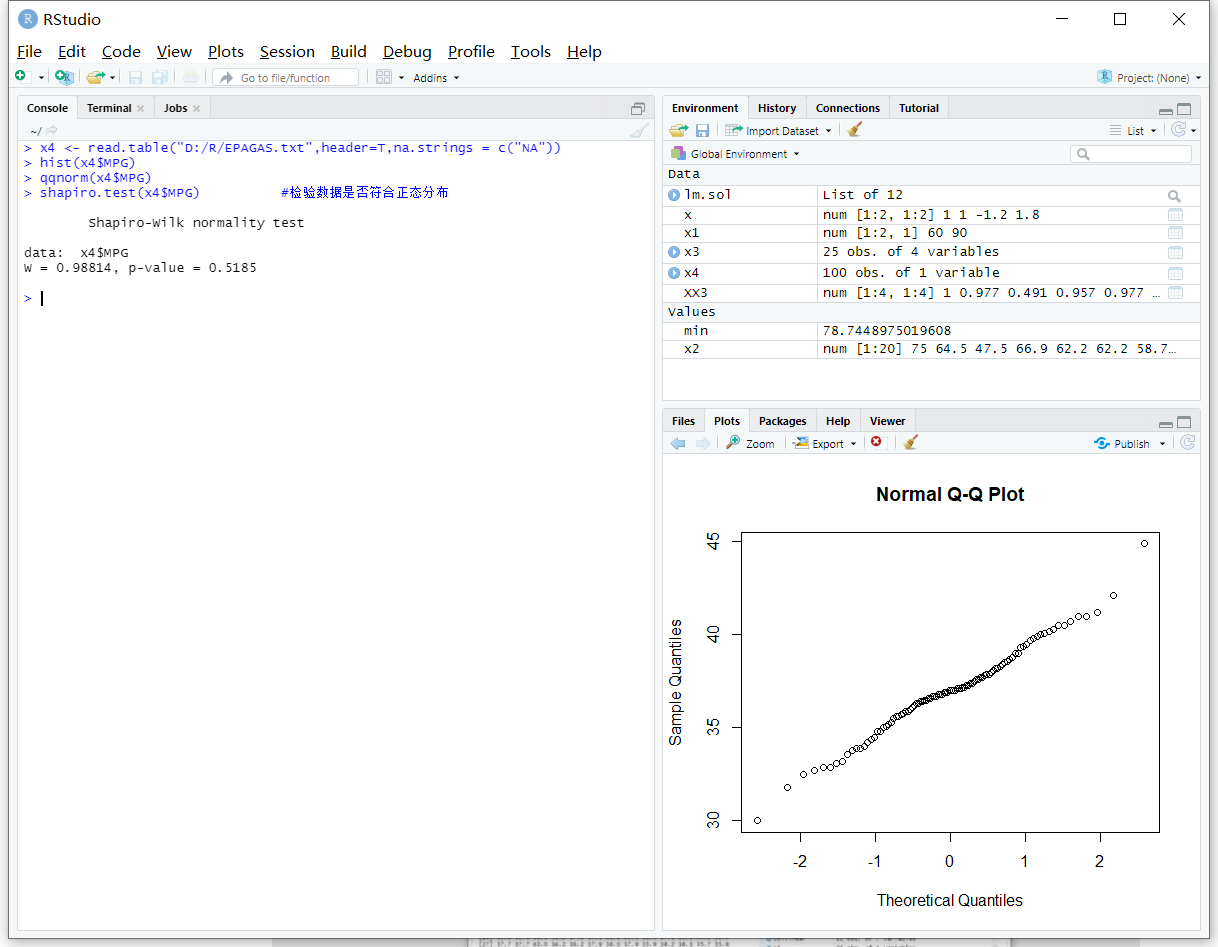Click the Save All documents icon

(x=159, y=77)
